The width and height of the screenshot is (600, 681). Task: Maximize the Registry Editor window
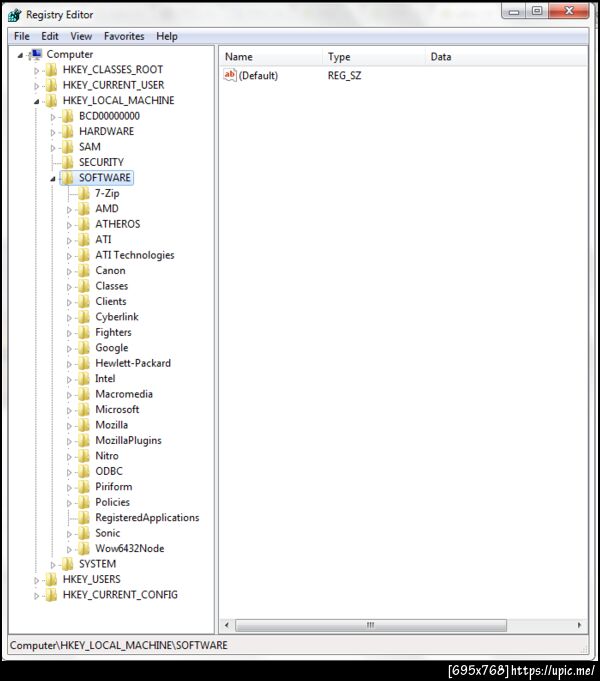[x=537, y=11]
